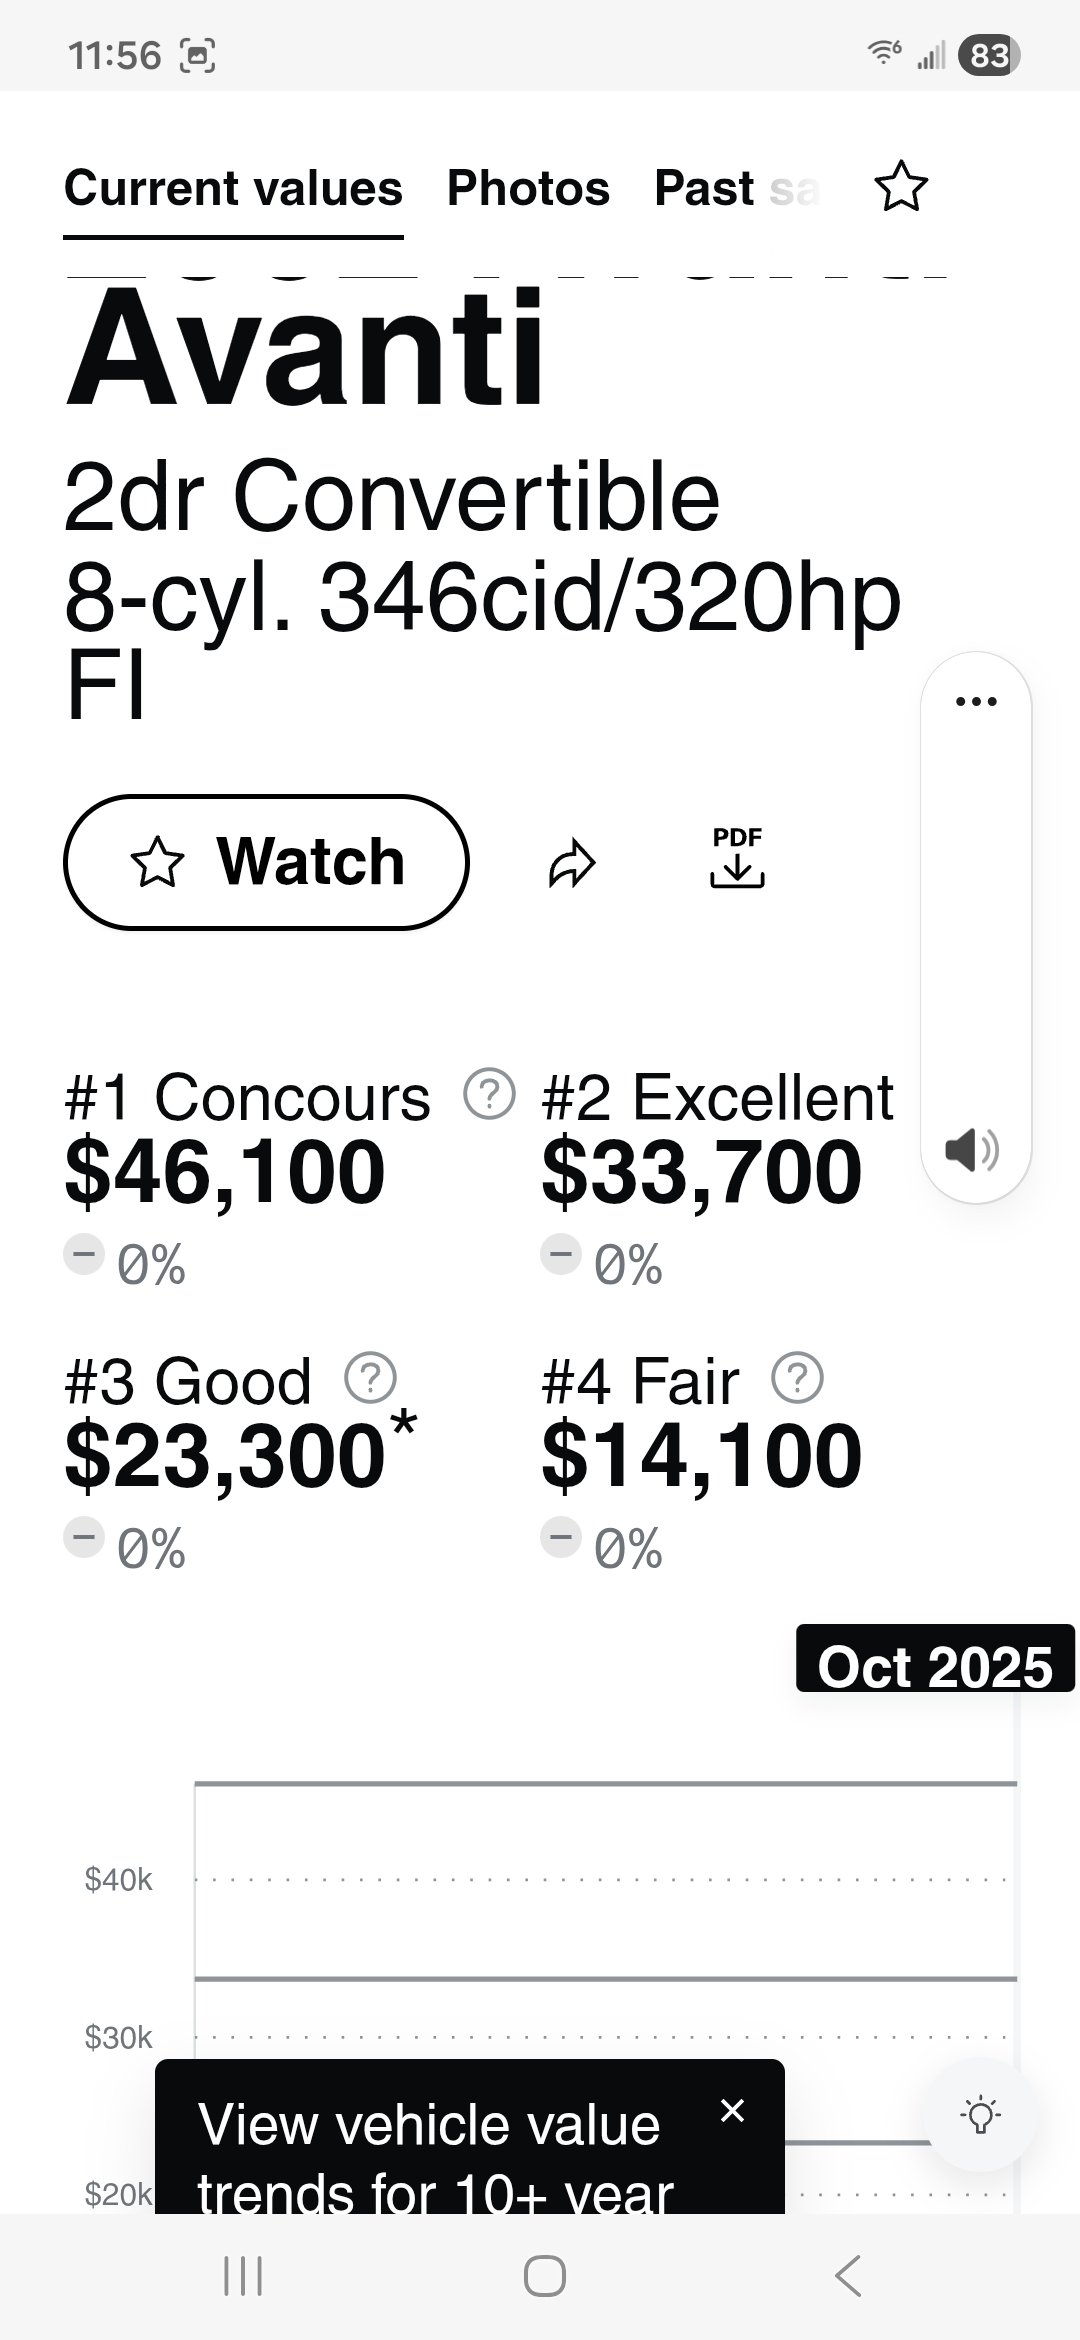Open help for #1 Concours condition
Viewport: 1080px width, 2340px height.
489,1094
